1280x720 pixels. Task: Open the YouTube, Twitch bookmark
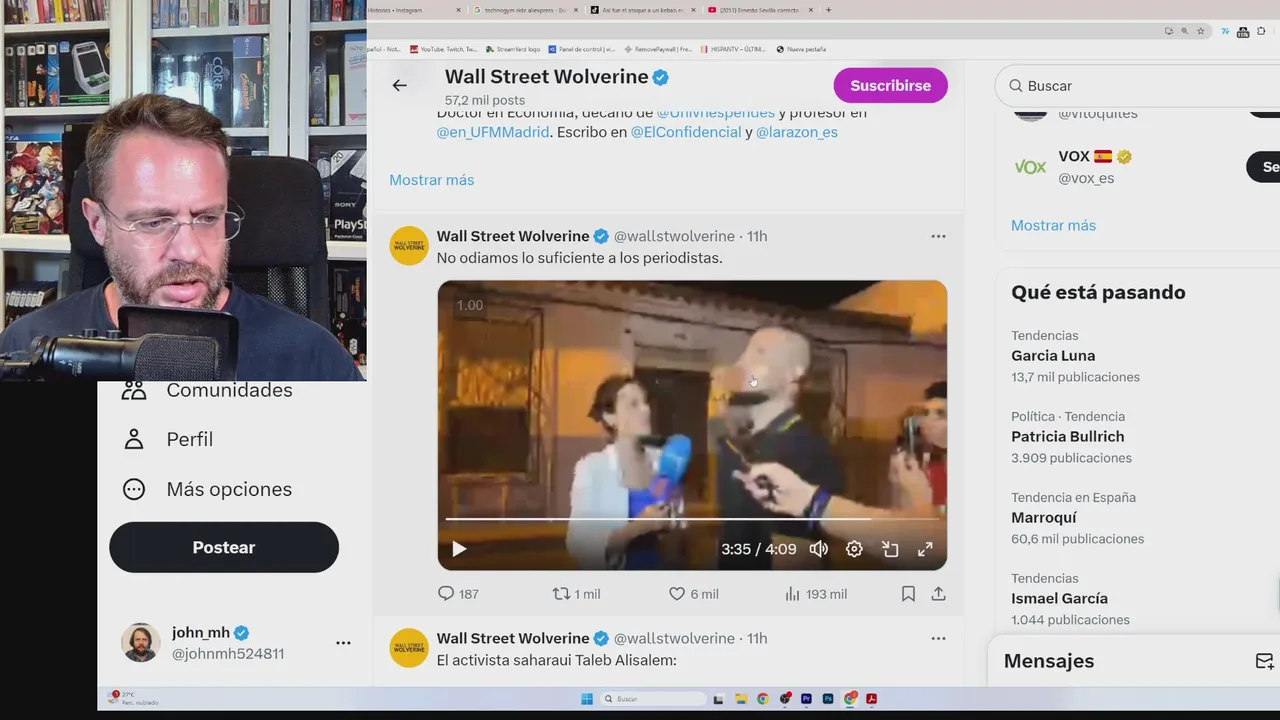tap(444, 49)
